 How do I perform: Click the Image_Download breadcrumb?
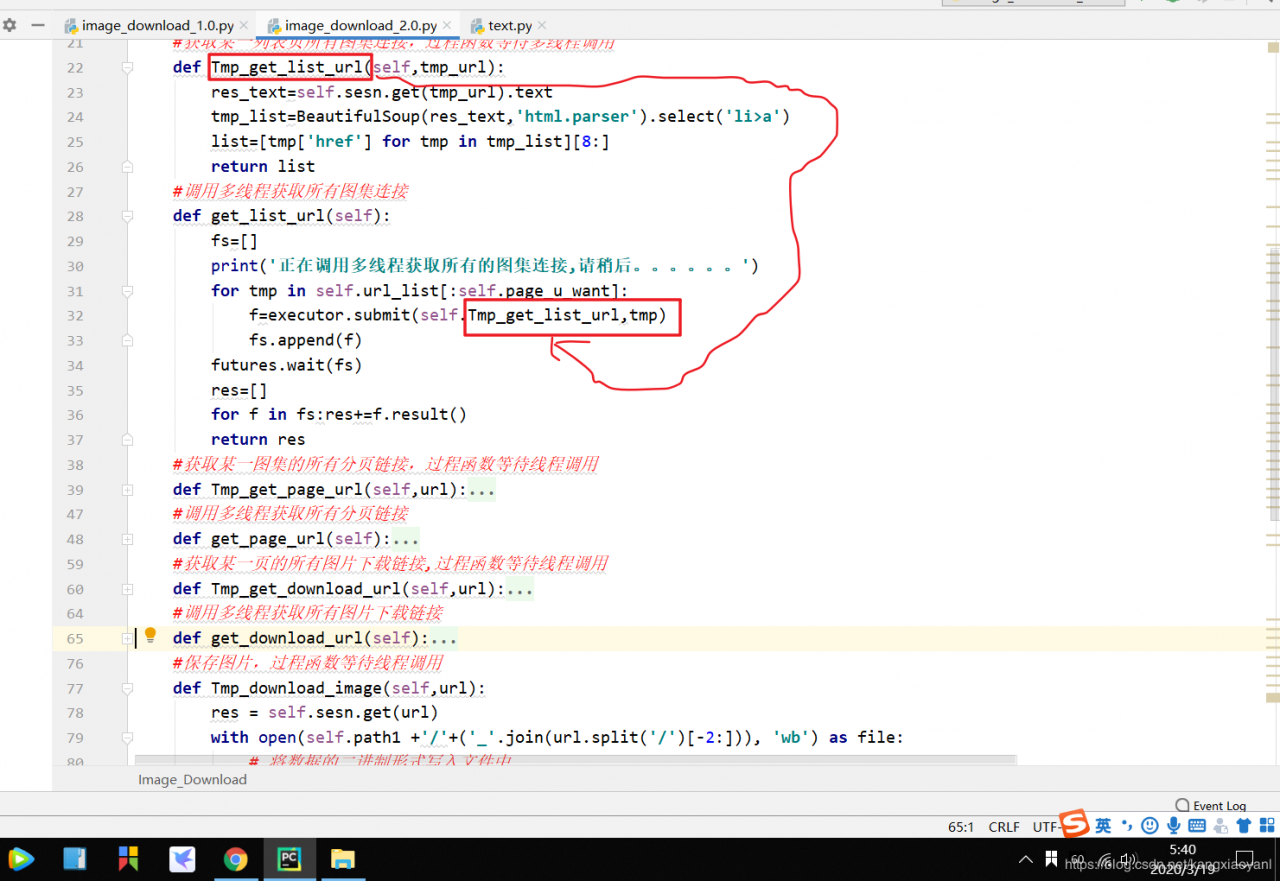click(192, 780)
